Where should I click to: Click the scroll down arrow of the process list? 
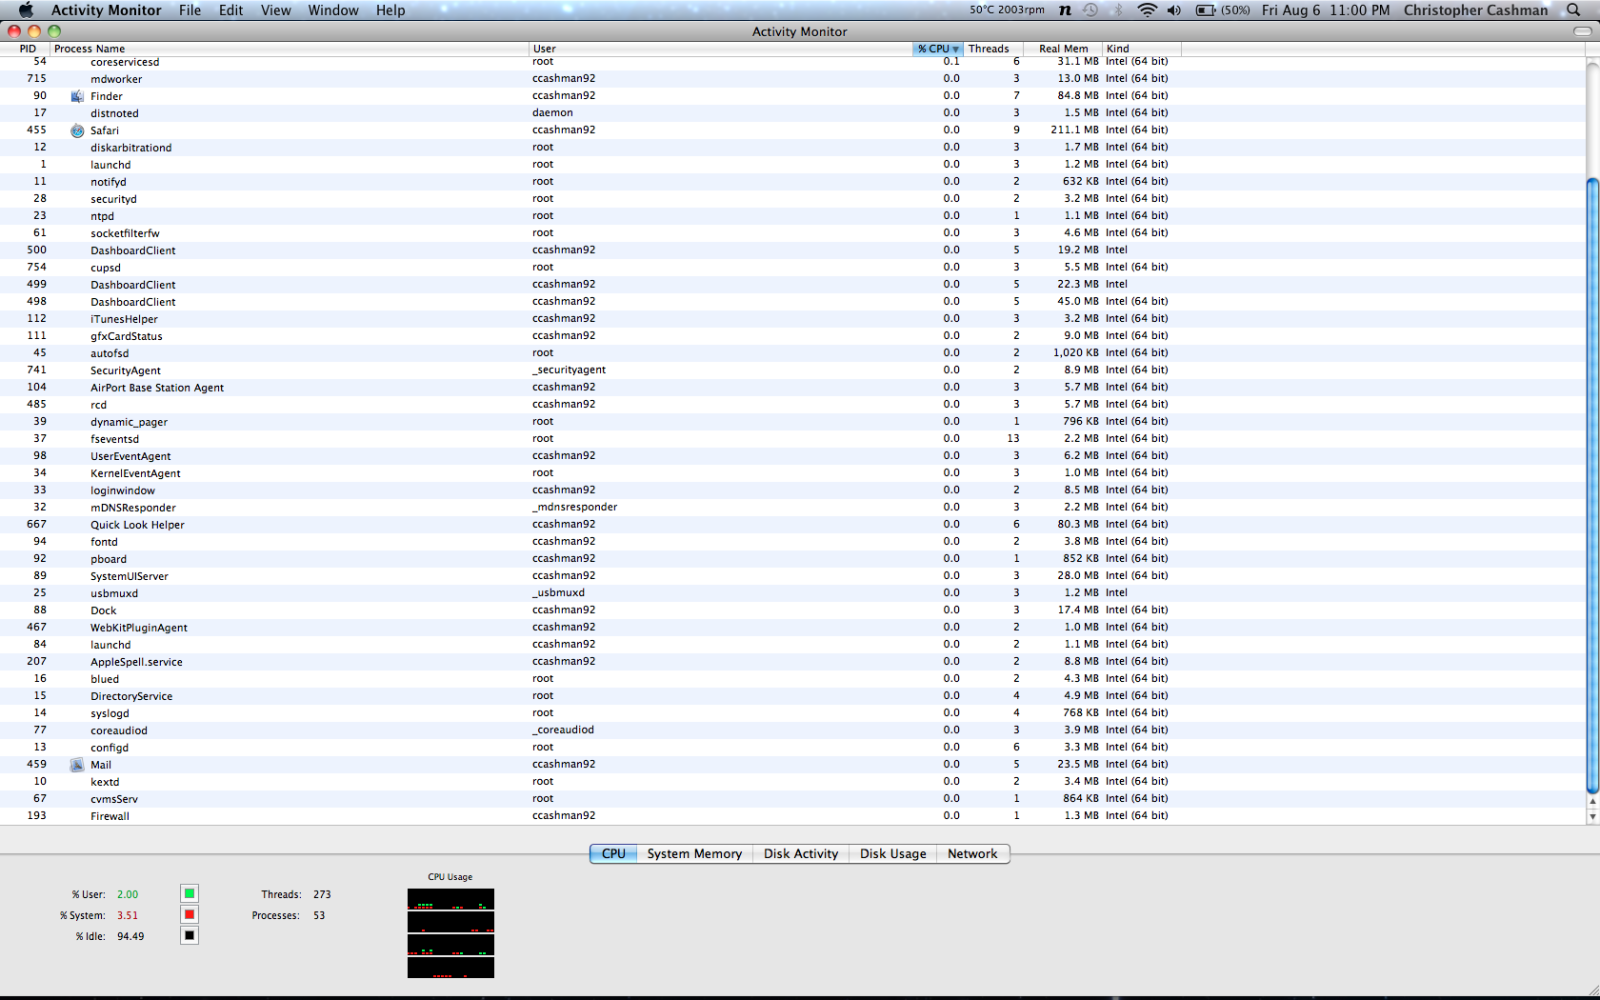coord(1592,817)
